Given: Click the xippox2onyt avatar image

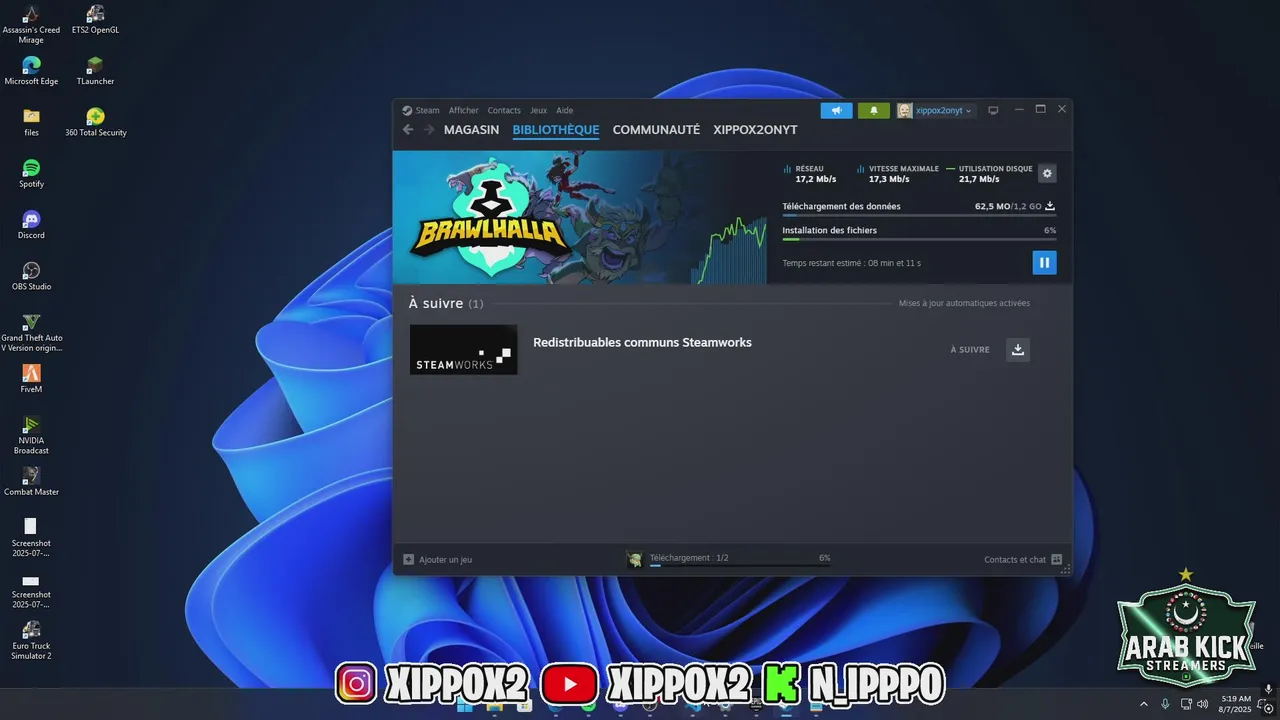Looking at the screenshot, I should point(904,110).
